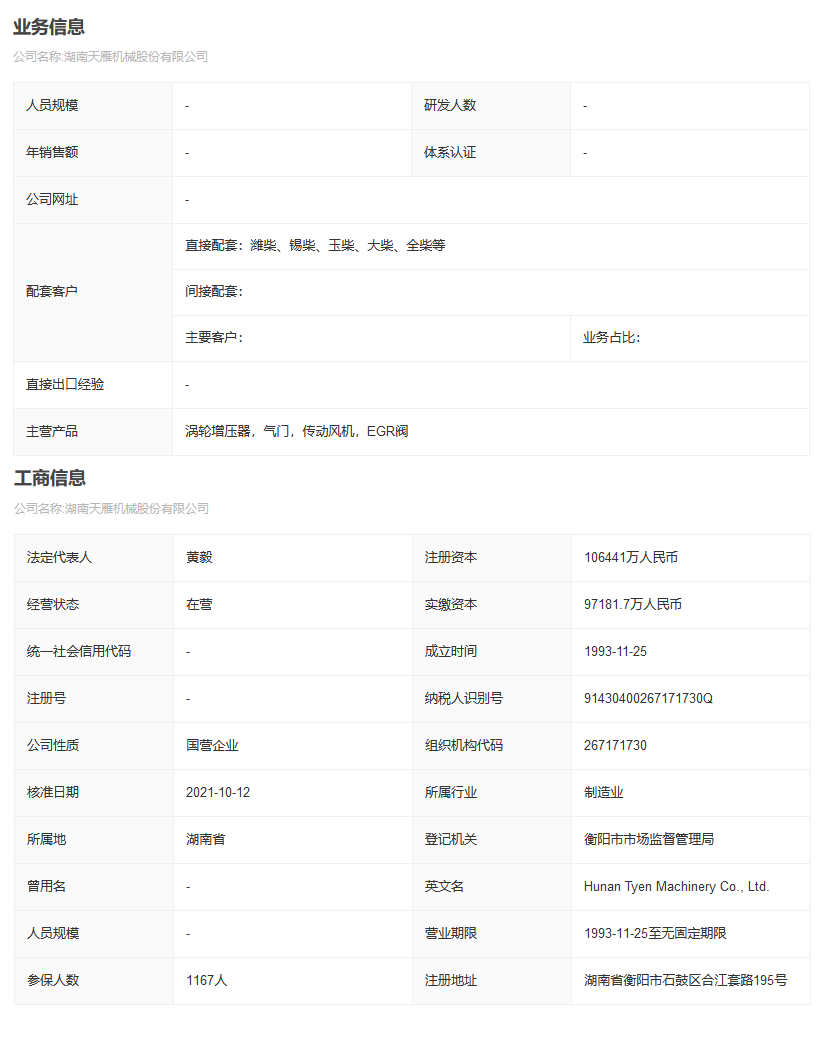
Task: Click the 注册地址 label cell
Action: coord(491,980)
